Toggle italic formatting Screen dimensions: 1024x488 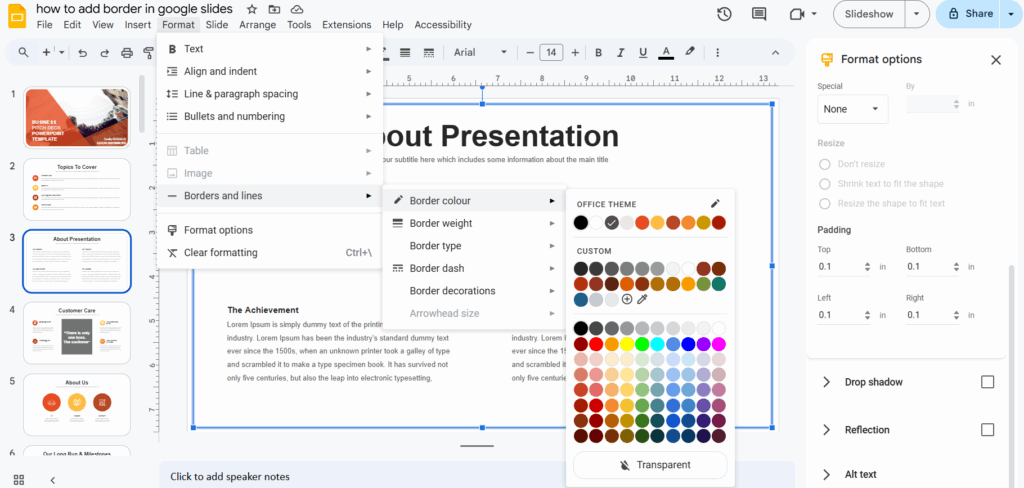pyautogui.click(x=621, y=52)
